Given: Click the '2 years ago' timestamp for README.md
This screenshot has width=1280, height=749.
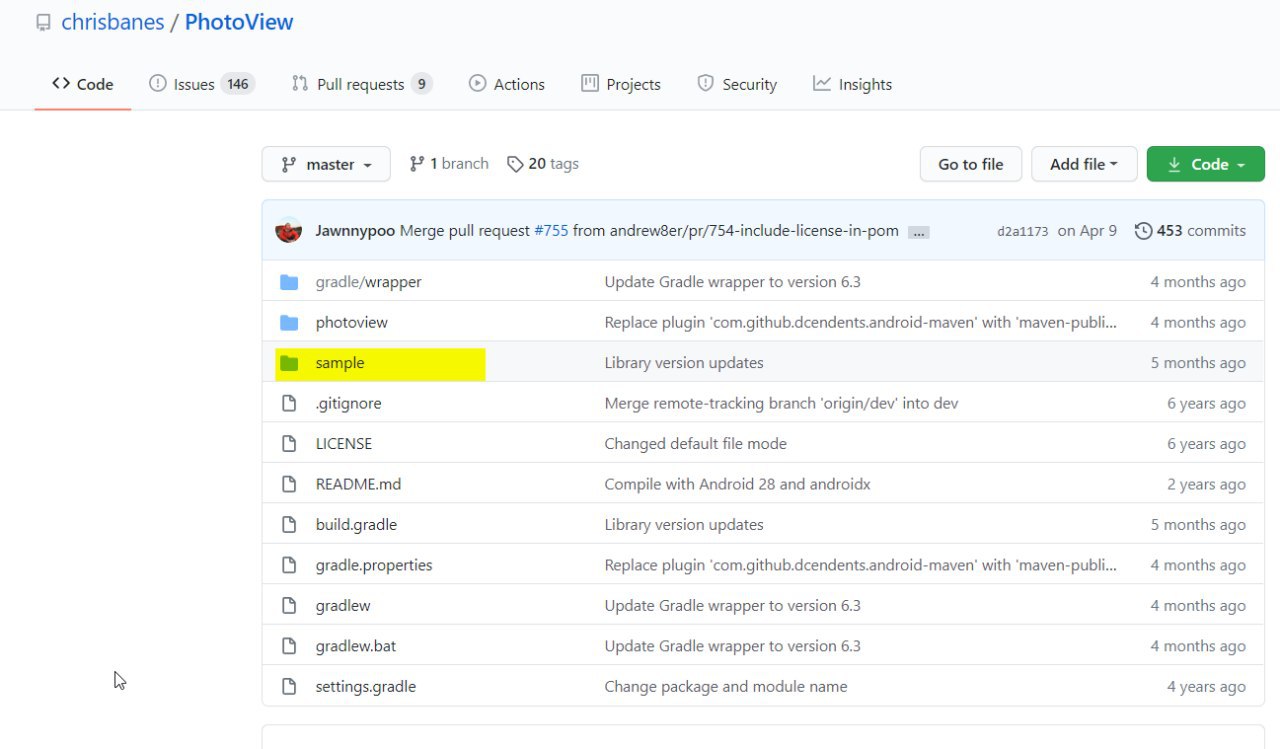Looking at the screenshot, I should 1206,484.
